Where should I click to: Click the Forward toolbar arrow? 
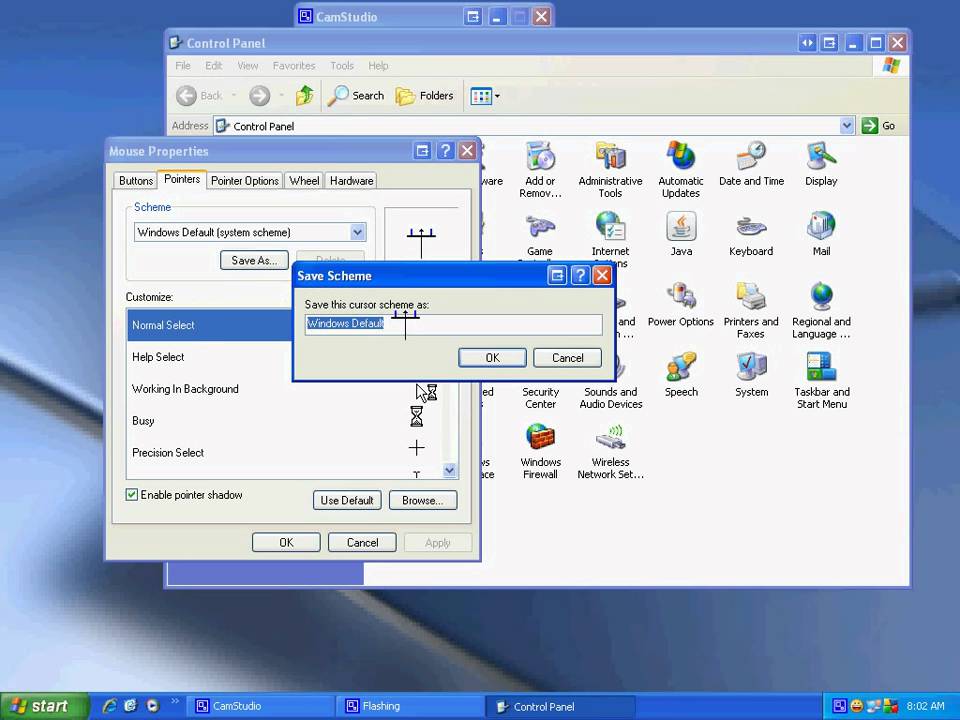[x=260, y=96]
